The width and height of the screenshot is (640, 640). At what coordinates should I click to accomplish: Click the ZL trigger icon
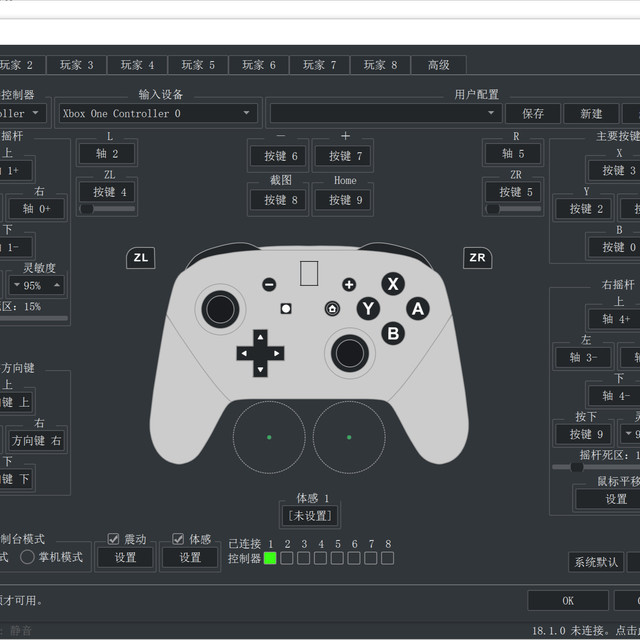pyautogui.click(x=141, y=258)
